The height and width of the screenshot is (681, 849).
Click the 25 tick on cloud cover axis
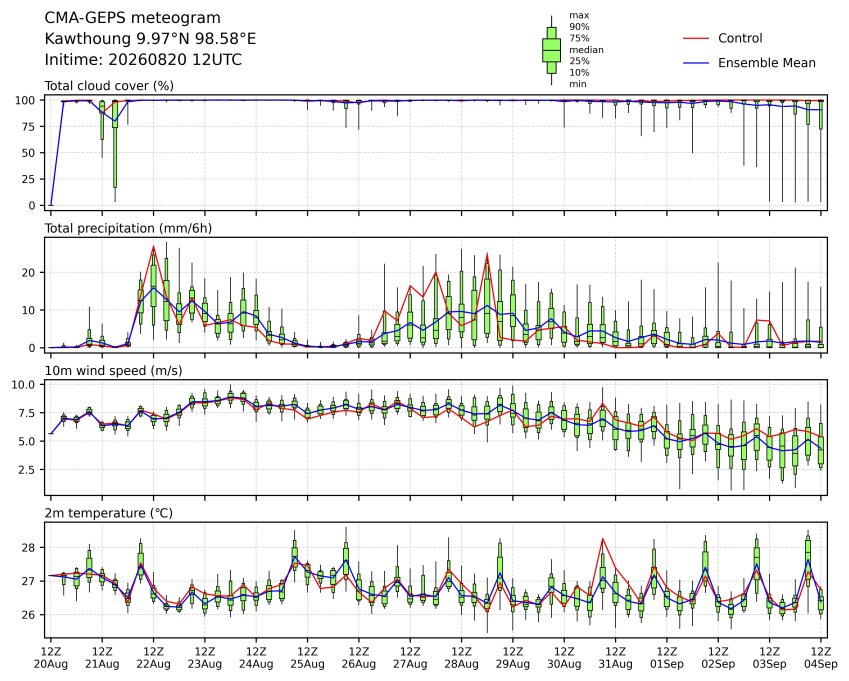click(28, 179)
